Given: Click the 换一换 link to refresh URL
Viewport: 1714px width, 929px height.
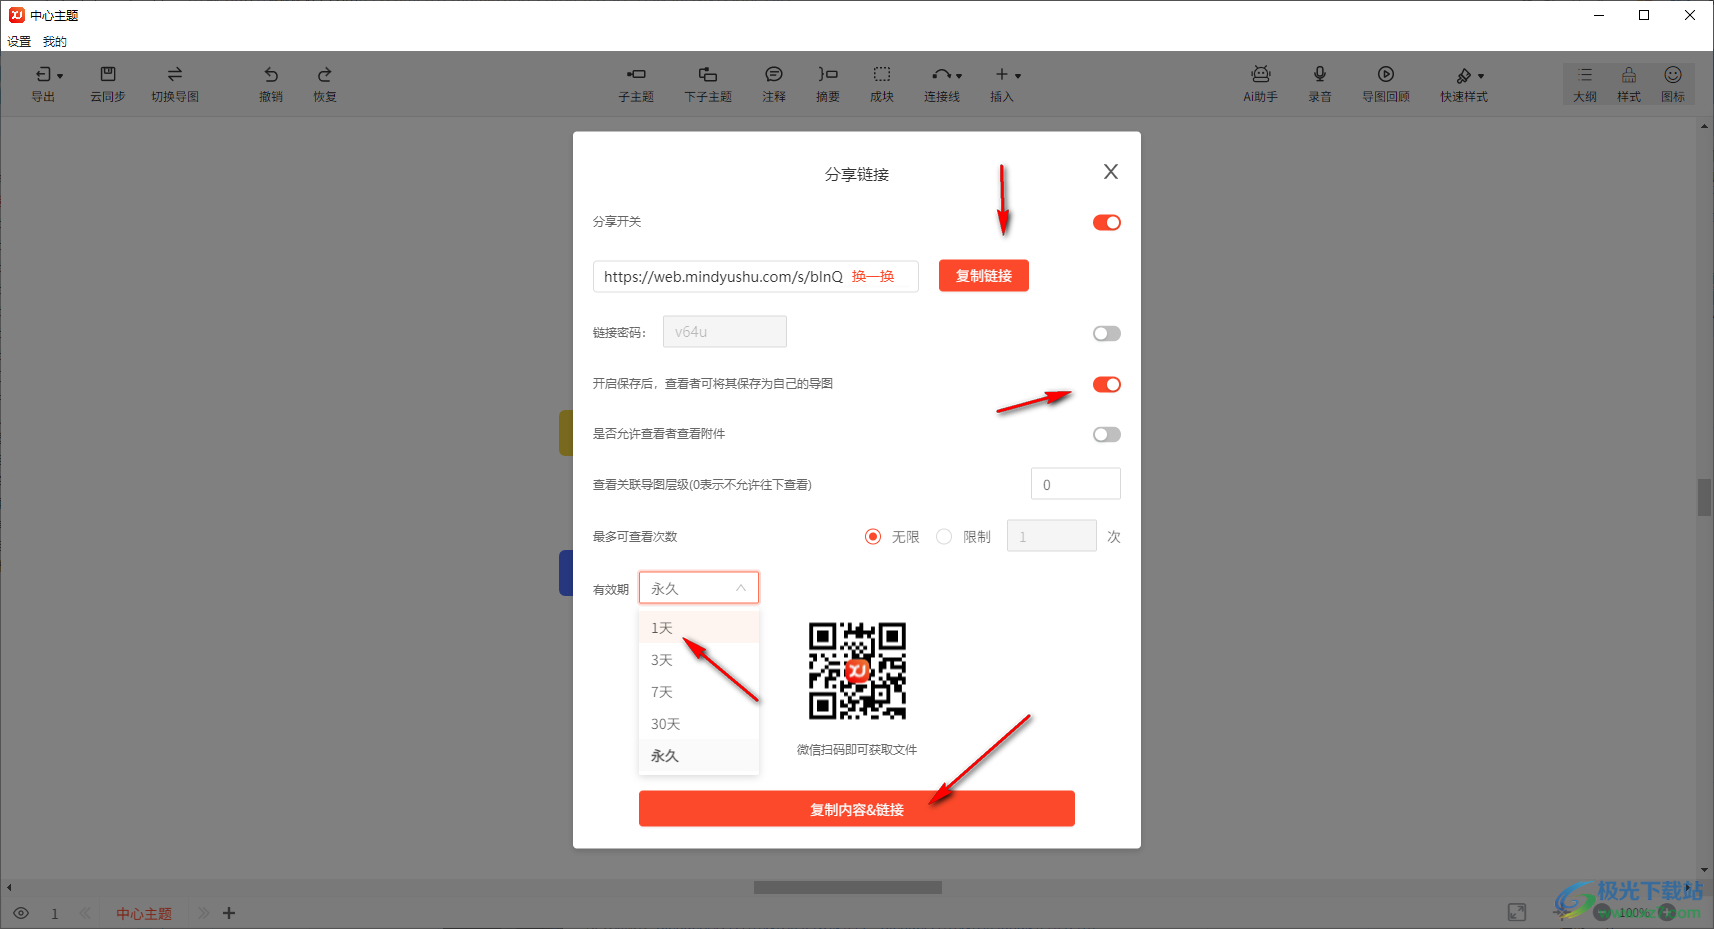Looking at the screenshot, I should (873, 277).
